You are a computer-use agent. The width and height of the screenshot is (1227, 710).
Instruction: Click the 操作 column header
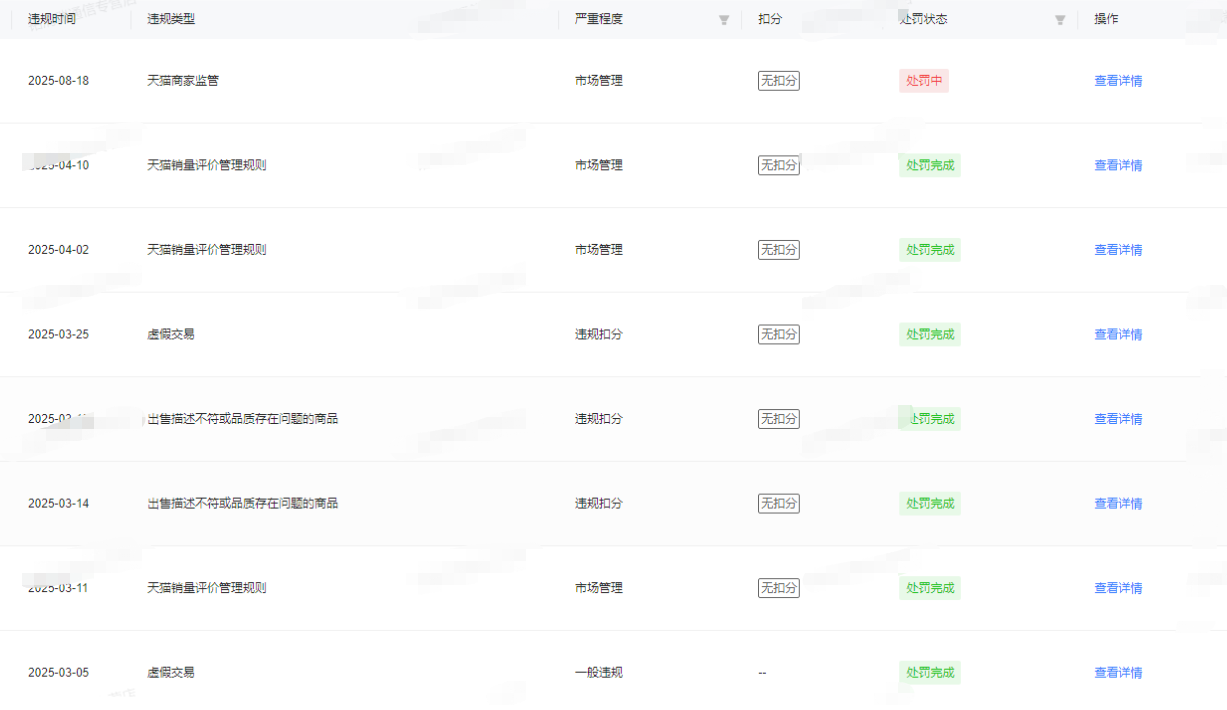(x=1106, y=19)
